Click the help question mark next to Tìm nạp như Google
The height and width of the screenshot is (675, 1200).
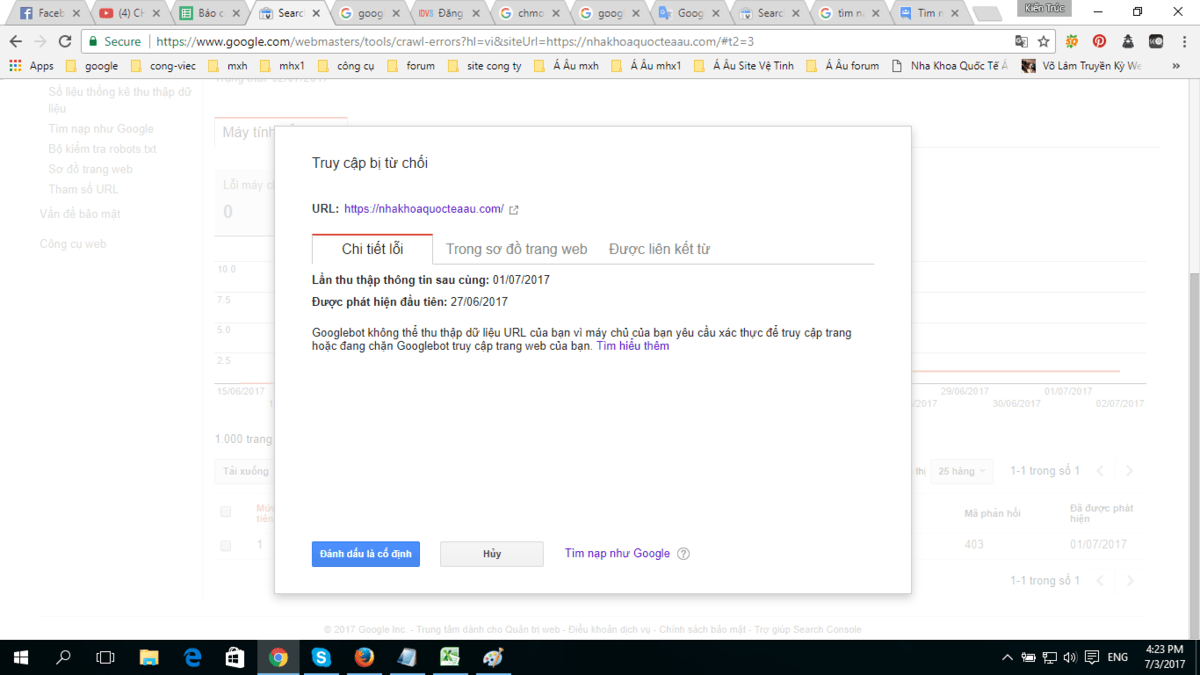(x=684, y=554)
